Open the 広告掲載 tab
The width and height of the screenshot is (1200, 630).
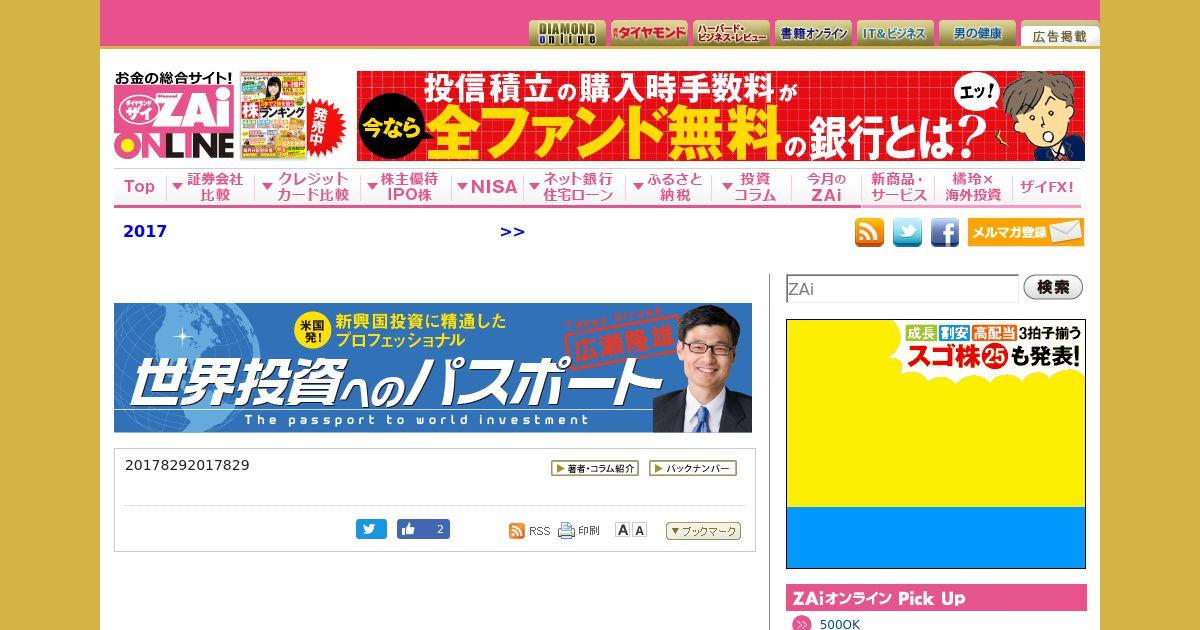tap(1059, 35)
